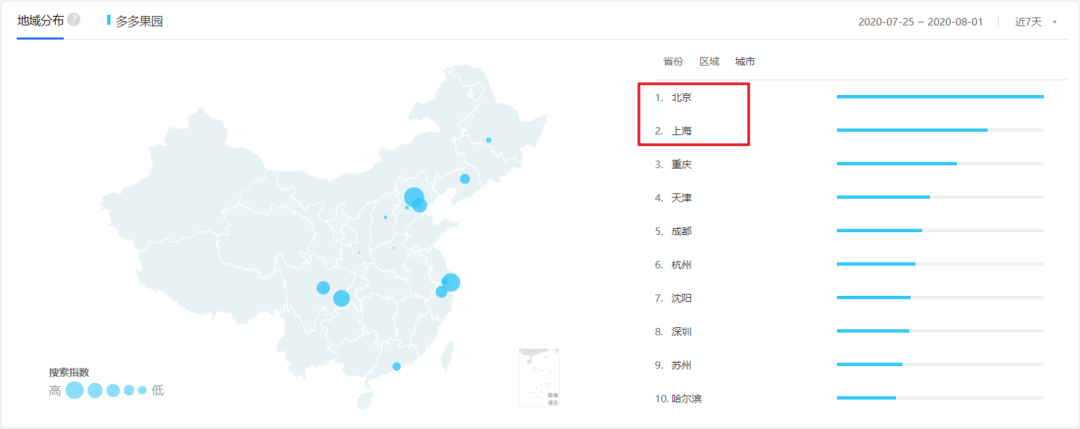The image size is (1080, 429).
Task: Click the Harbin bubble in the northeast
Action: click(x=488, y=140)
